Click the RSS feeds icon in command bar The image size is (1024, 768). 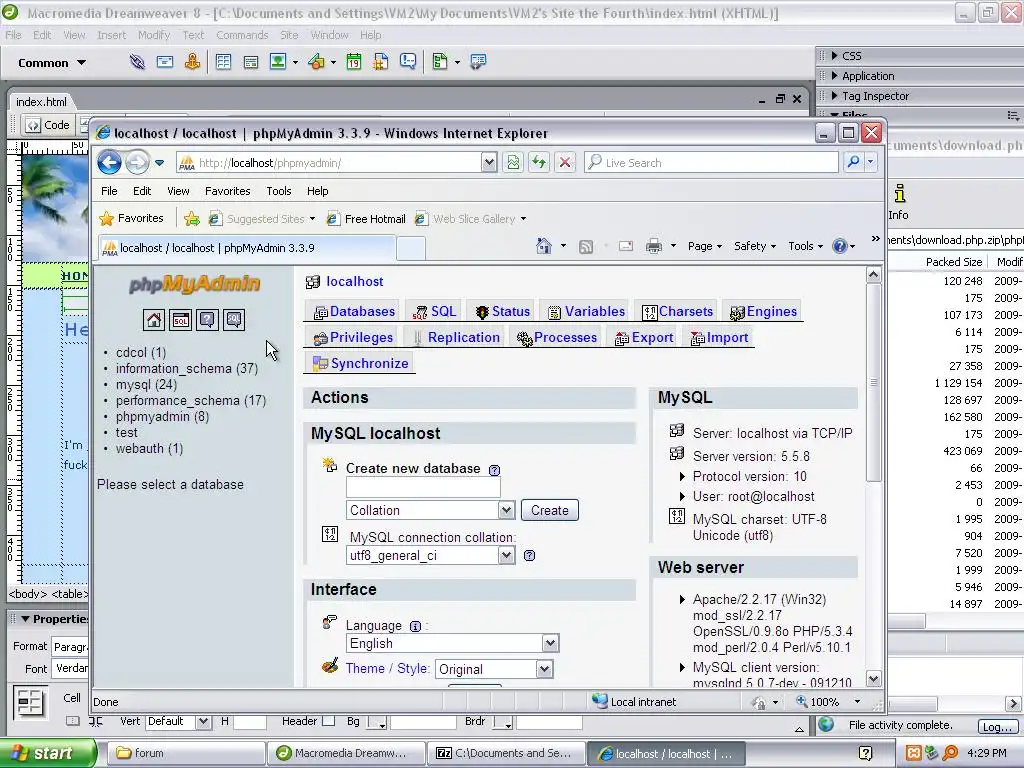pos(586,246)
